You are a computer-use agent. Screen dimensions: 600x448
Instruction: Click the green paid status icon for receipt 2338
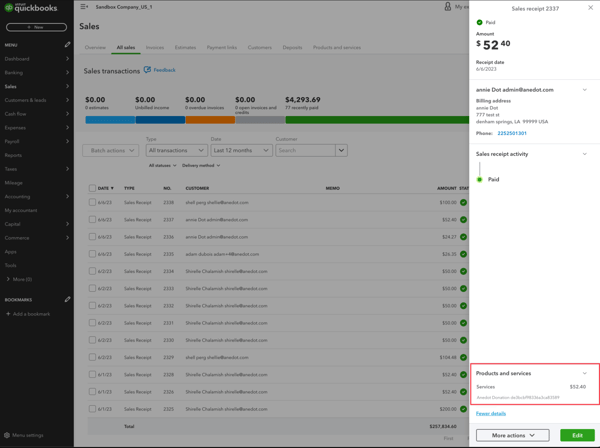[463, 202]
